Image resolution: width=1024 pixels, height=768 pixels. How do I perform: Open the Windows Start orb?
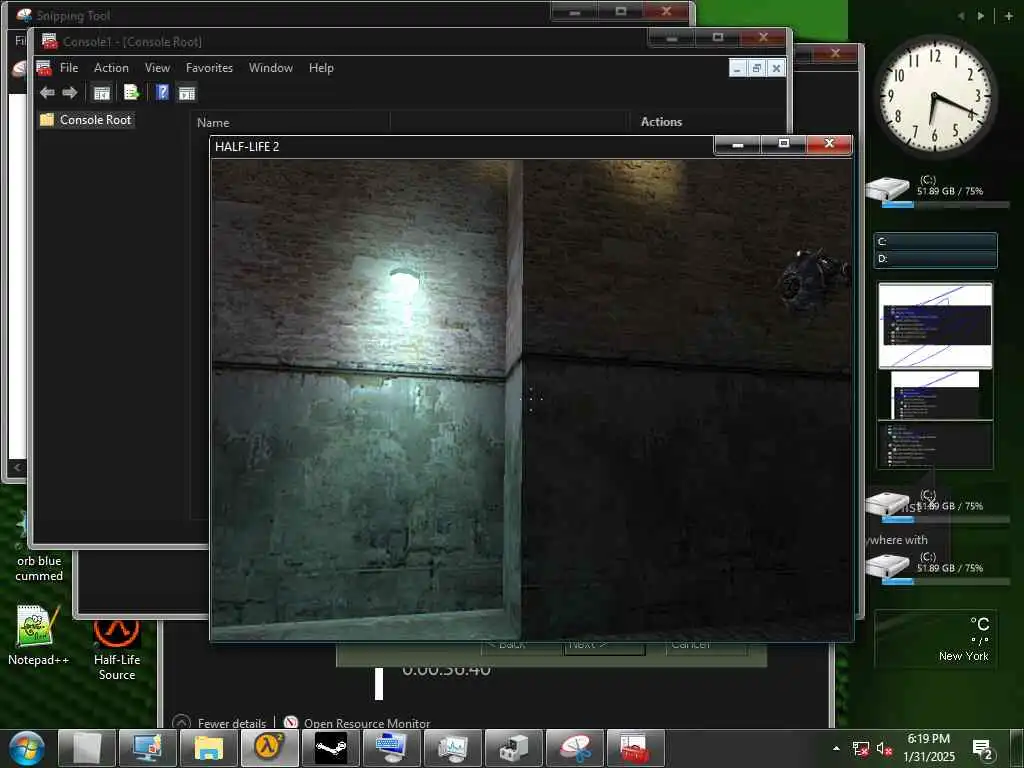(x=26, y=748)
